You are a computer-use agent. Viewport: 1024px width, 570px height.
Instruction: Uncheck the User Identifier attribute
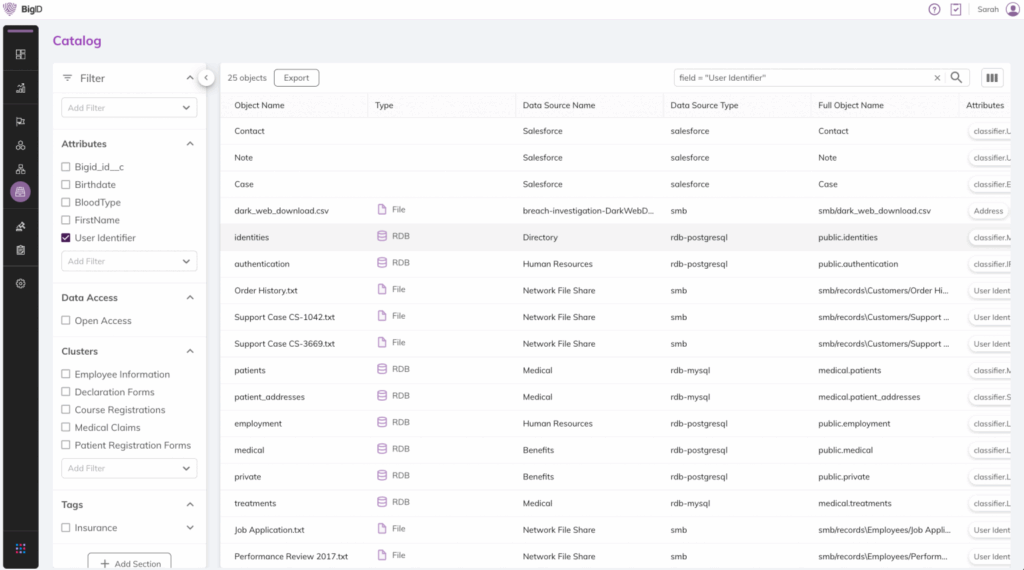[66, 238]
